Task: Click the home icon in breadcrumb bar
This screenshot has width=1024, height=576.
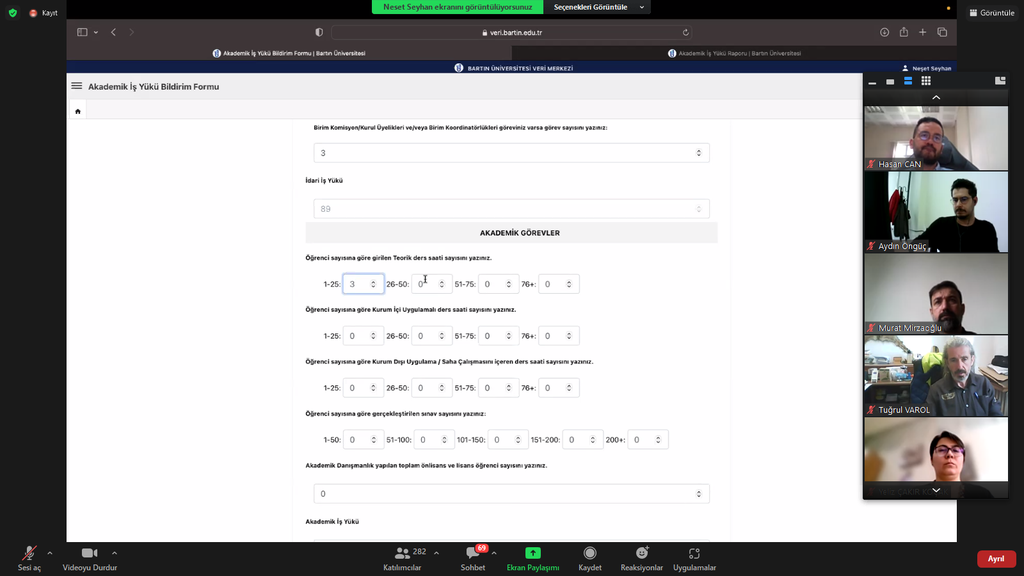Action: (x=78, y=111)
